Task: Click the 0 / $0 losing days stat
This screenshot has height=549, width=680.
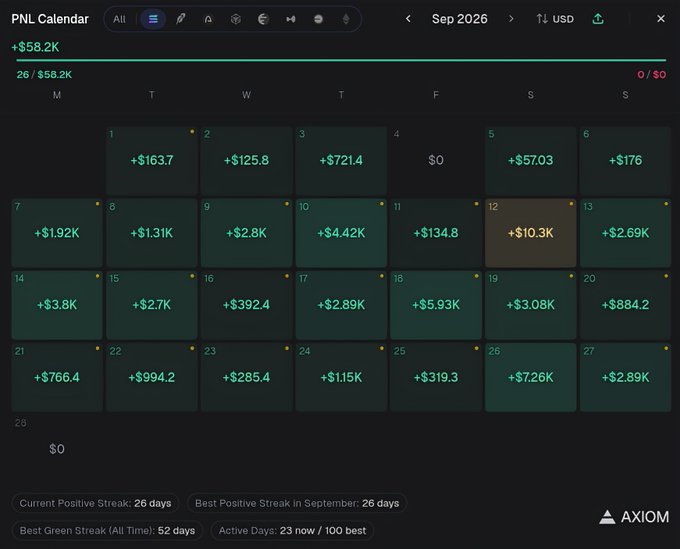Action: pos(651,75)
